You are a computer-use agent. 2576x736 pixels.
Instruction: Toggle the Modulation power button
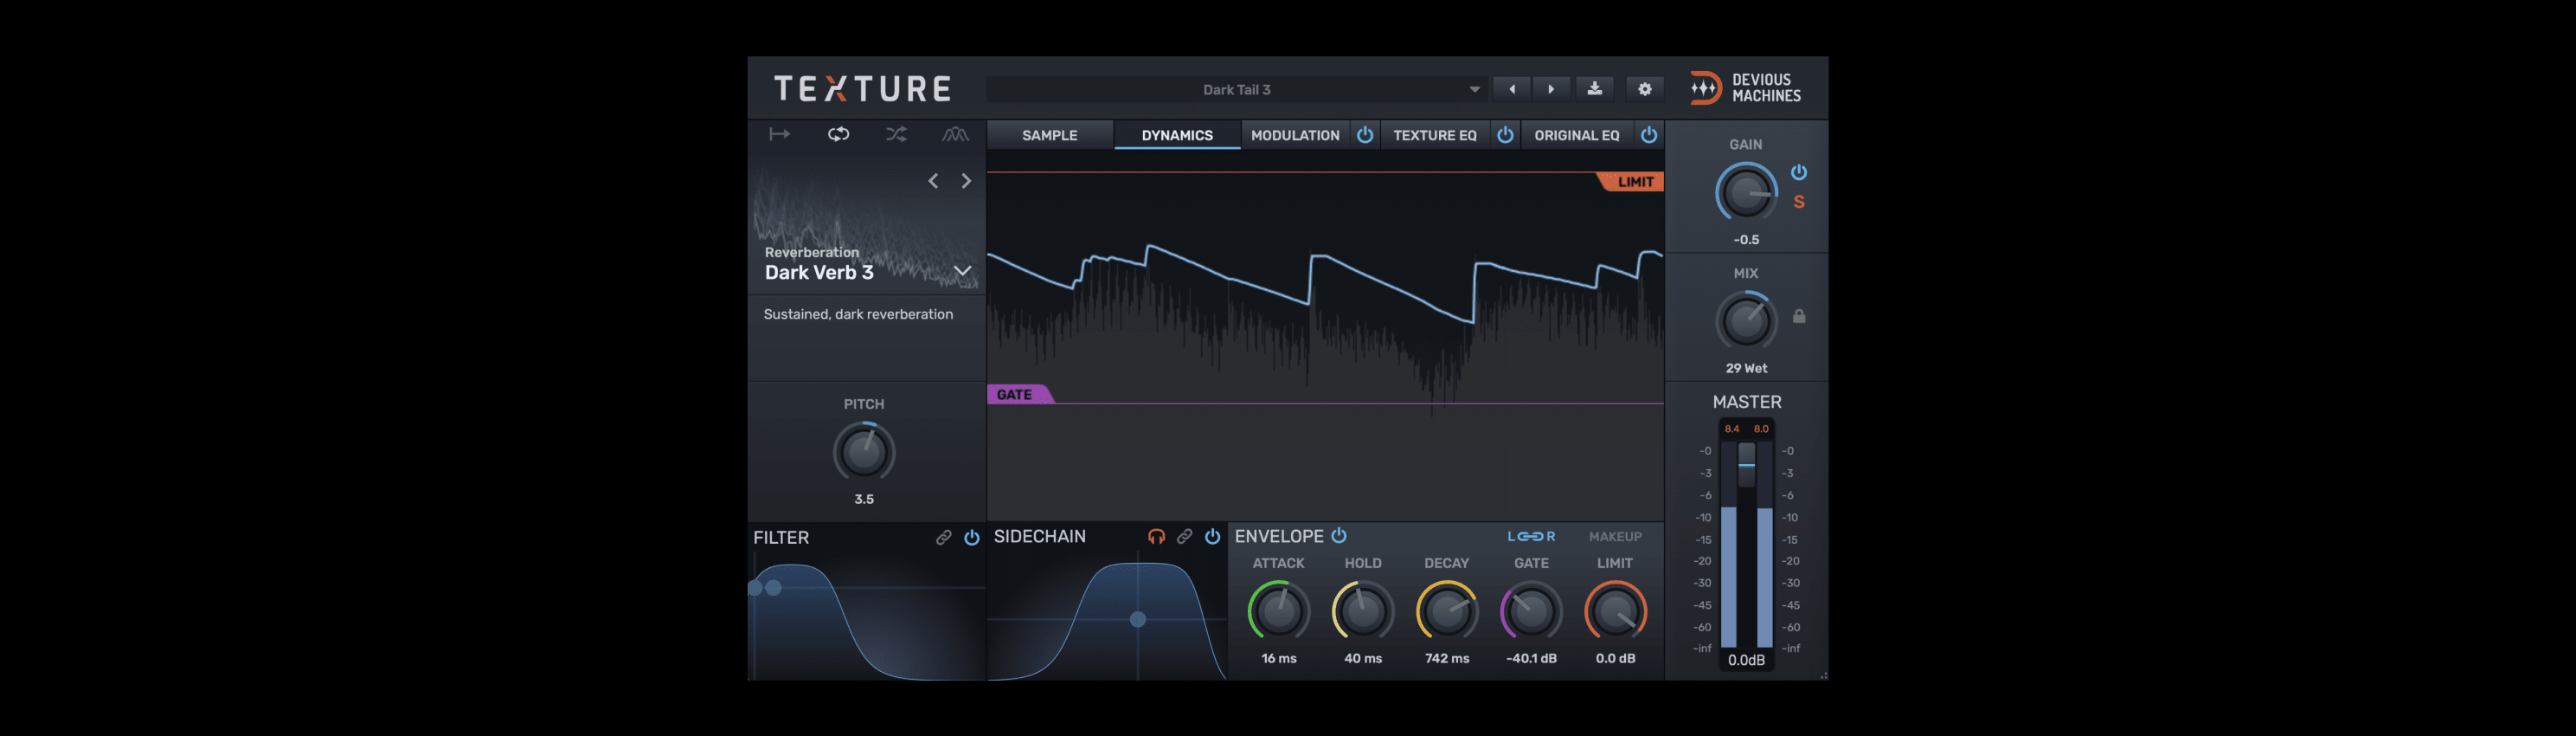pos(1364,134)
